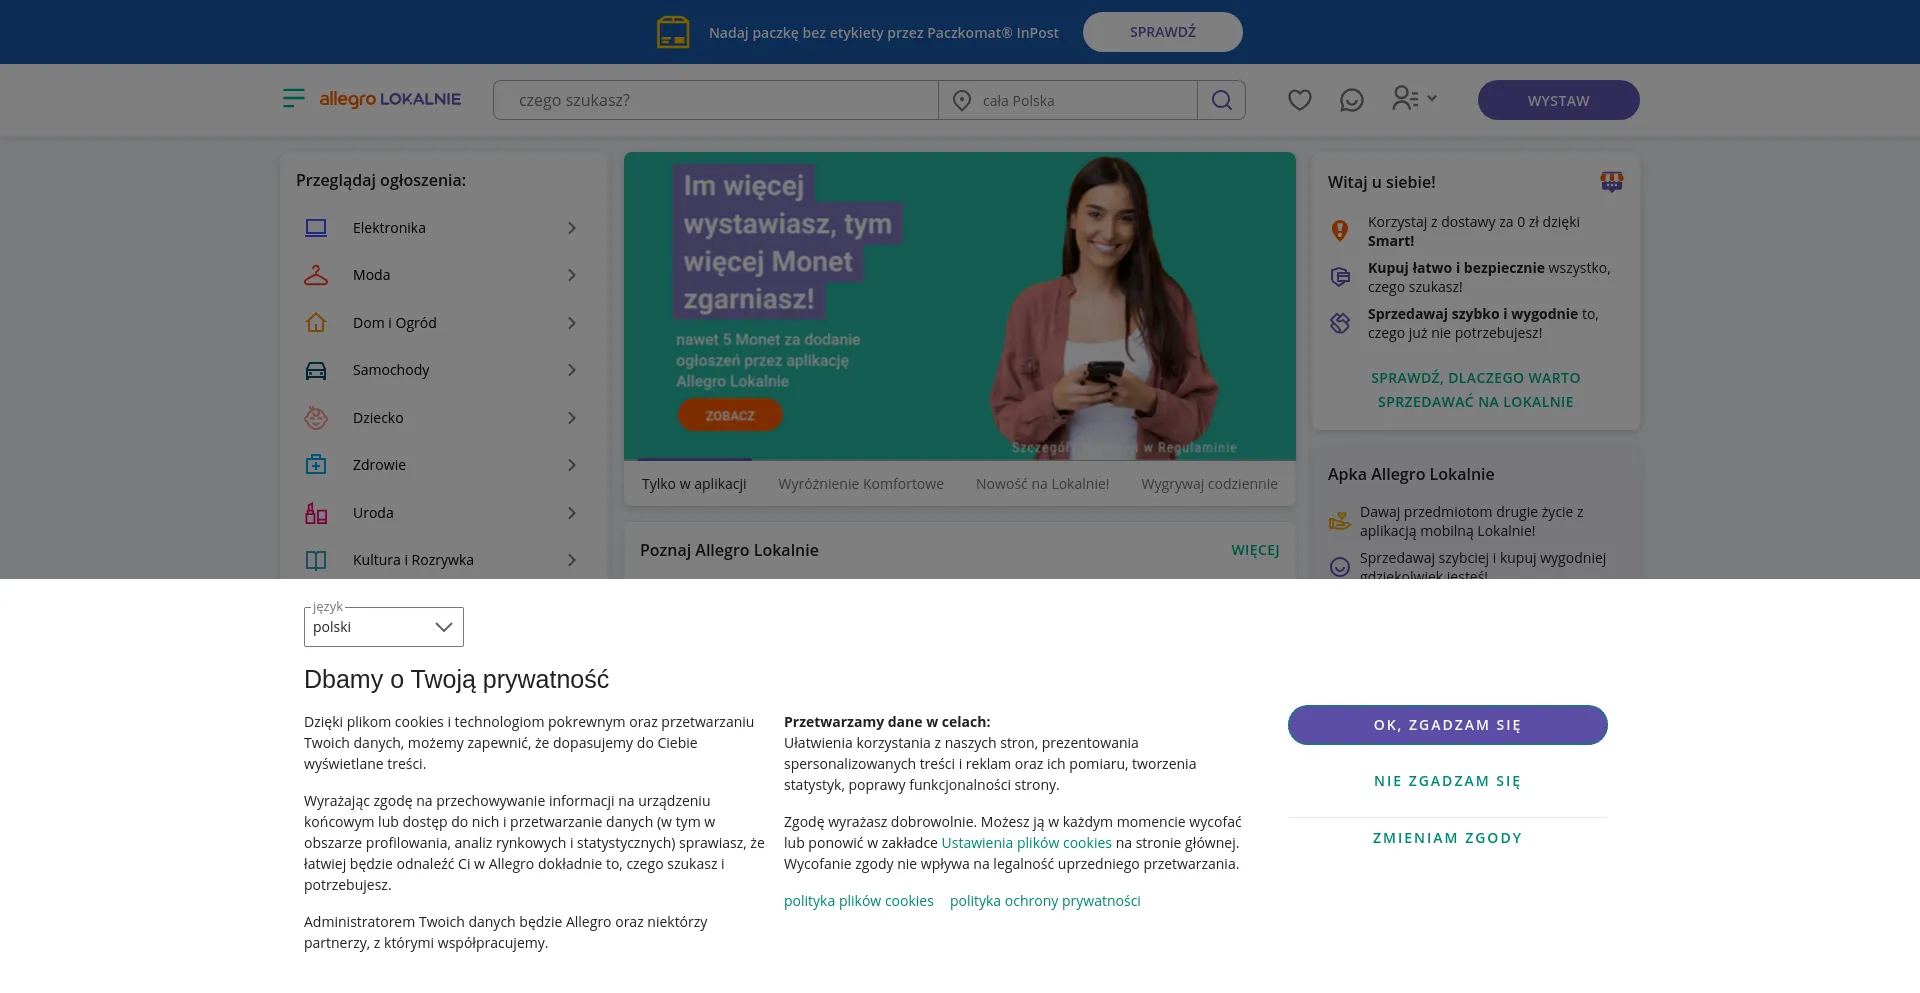Open polityka ochrony prywatności link

tap(1045, 901)
